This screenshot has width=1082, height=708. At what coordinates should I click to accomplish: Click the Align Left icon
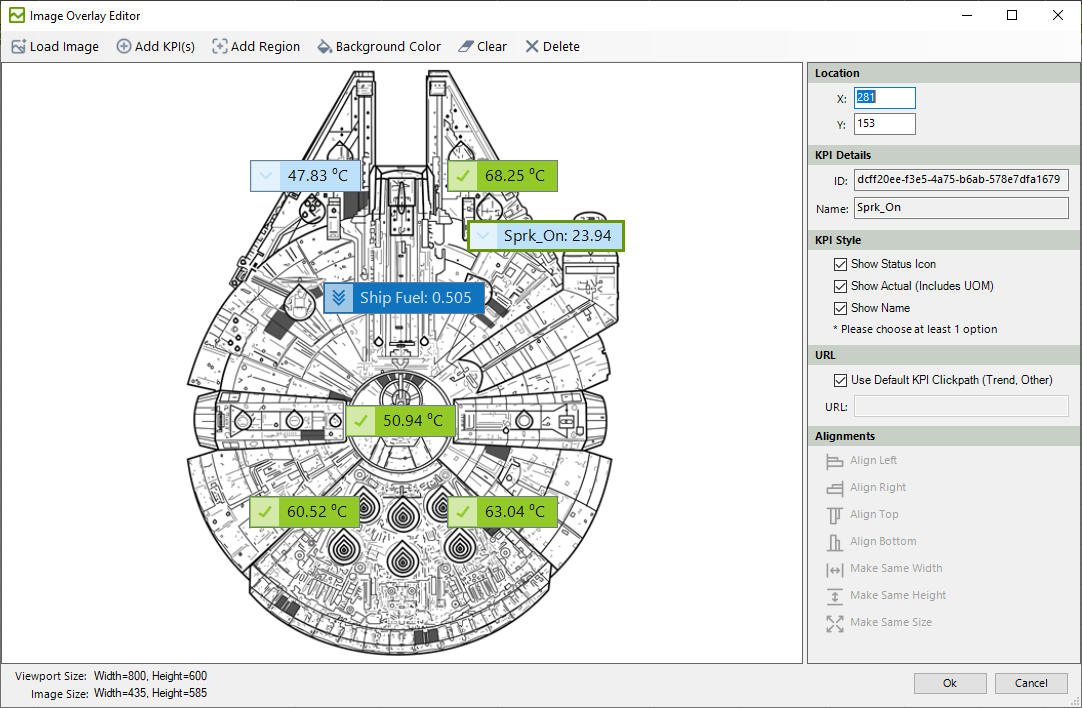pyautogui.click(x=834, y=461)
